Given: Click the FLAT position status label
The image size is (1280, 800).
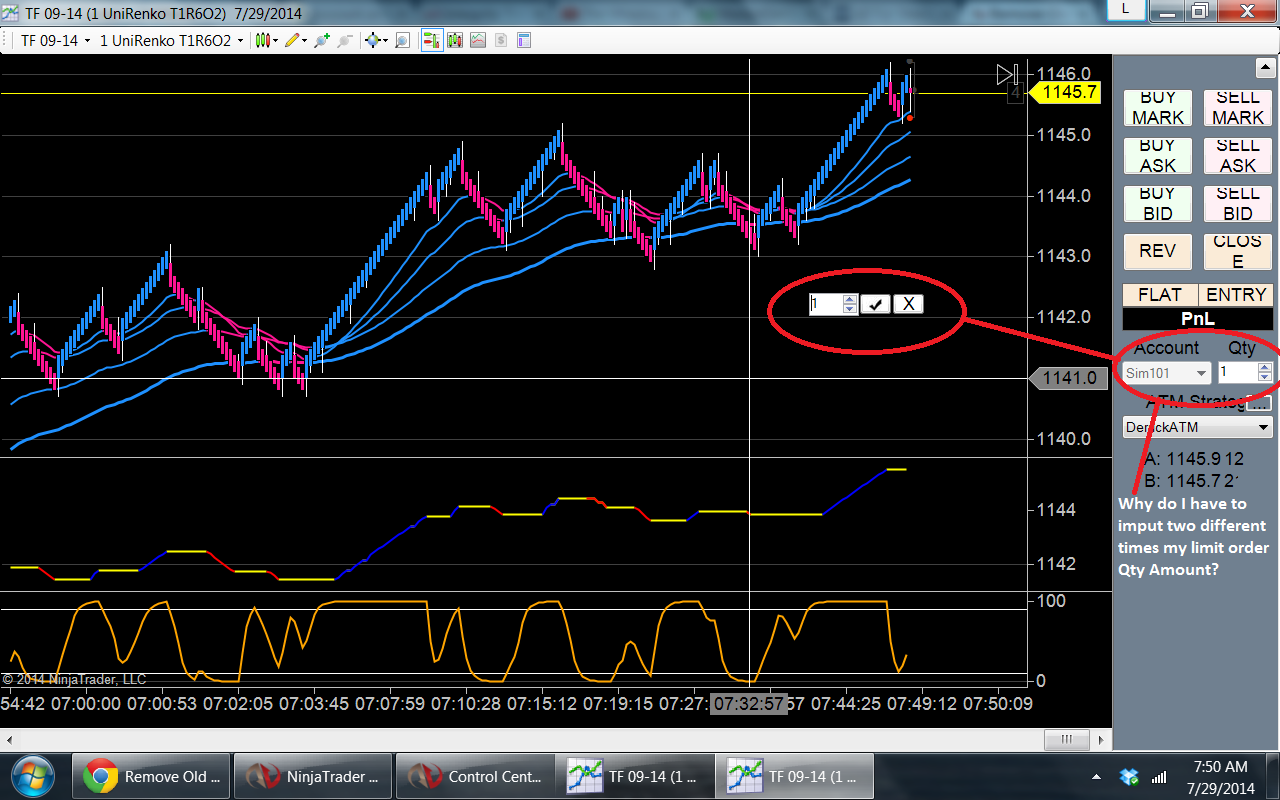Looking at the screenshot, I should point(1159,295).
